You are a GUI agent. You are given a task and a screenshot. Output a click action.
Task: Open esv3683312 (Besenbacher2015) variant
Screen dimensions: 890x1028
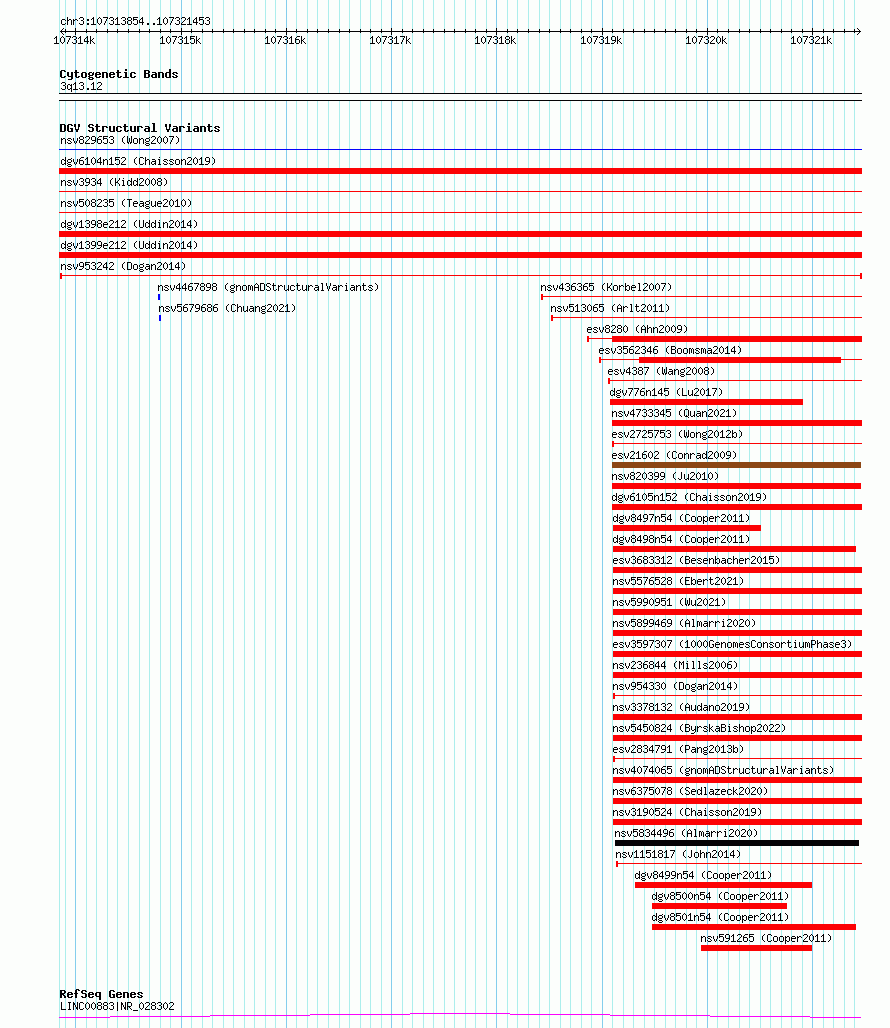(696, 560)
